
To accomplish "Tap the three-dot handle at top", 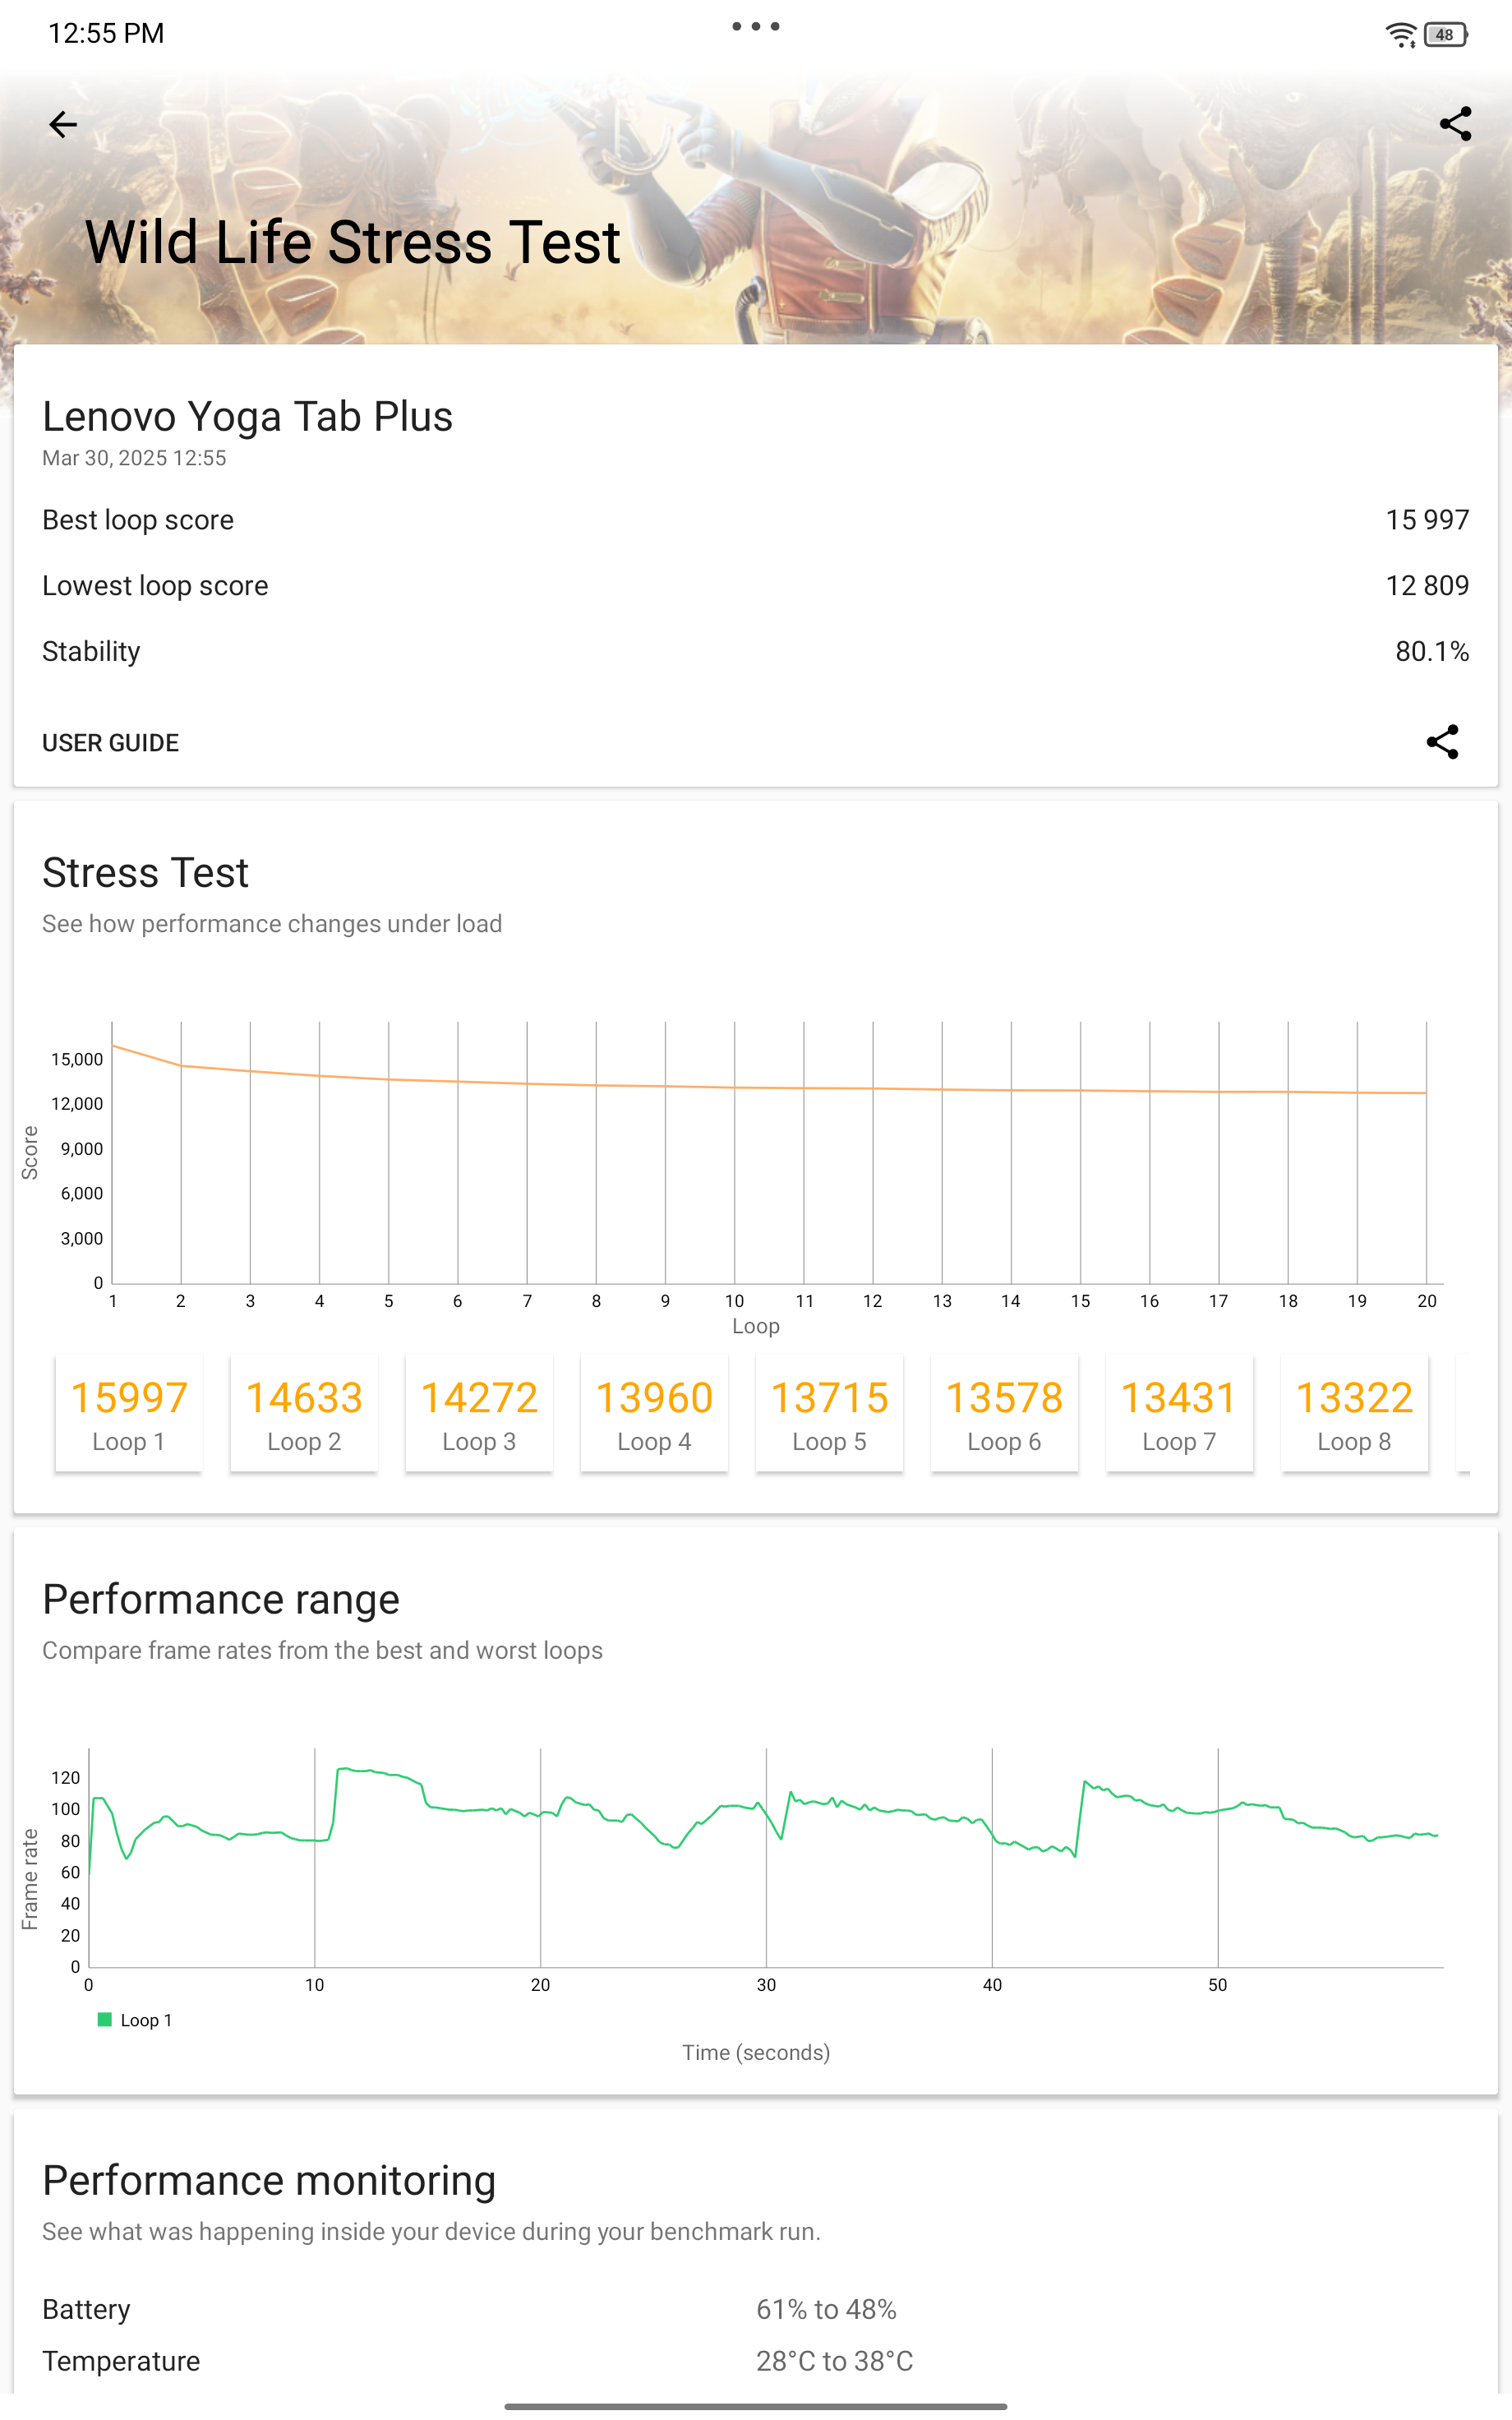I will tap(755, 27).
